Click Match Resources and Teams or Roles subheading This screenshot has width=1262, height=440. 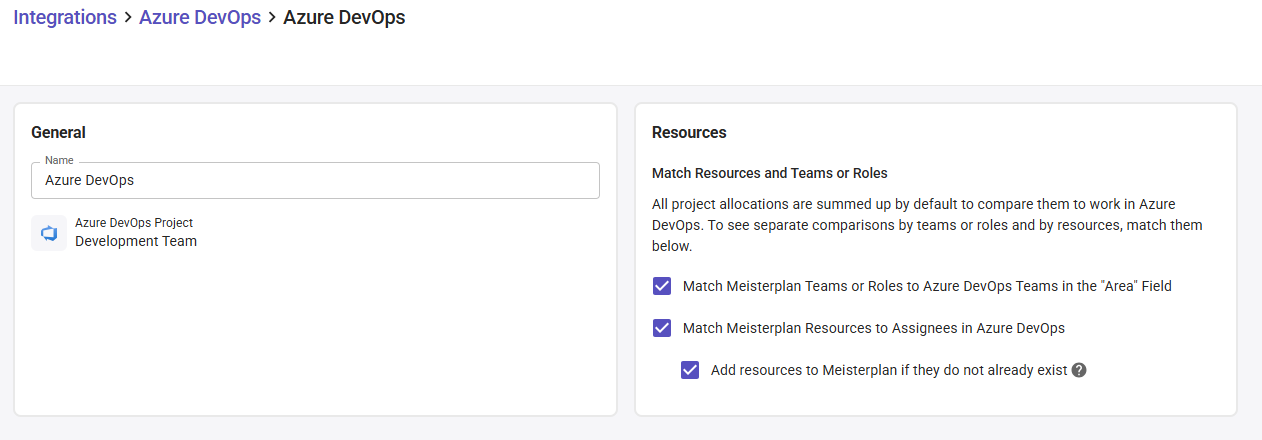point(770,173)
